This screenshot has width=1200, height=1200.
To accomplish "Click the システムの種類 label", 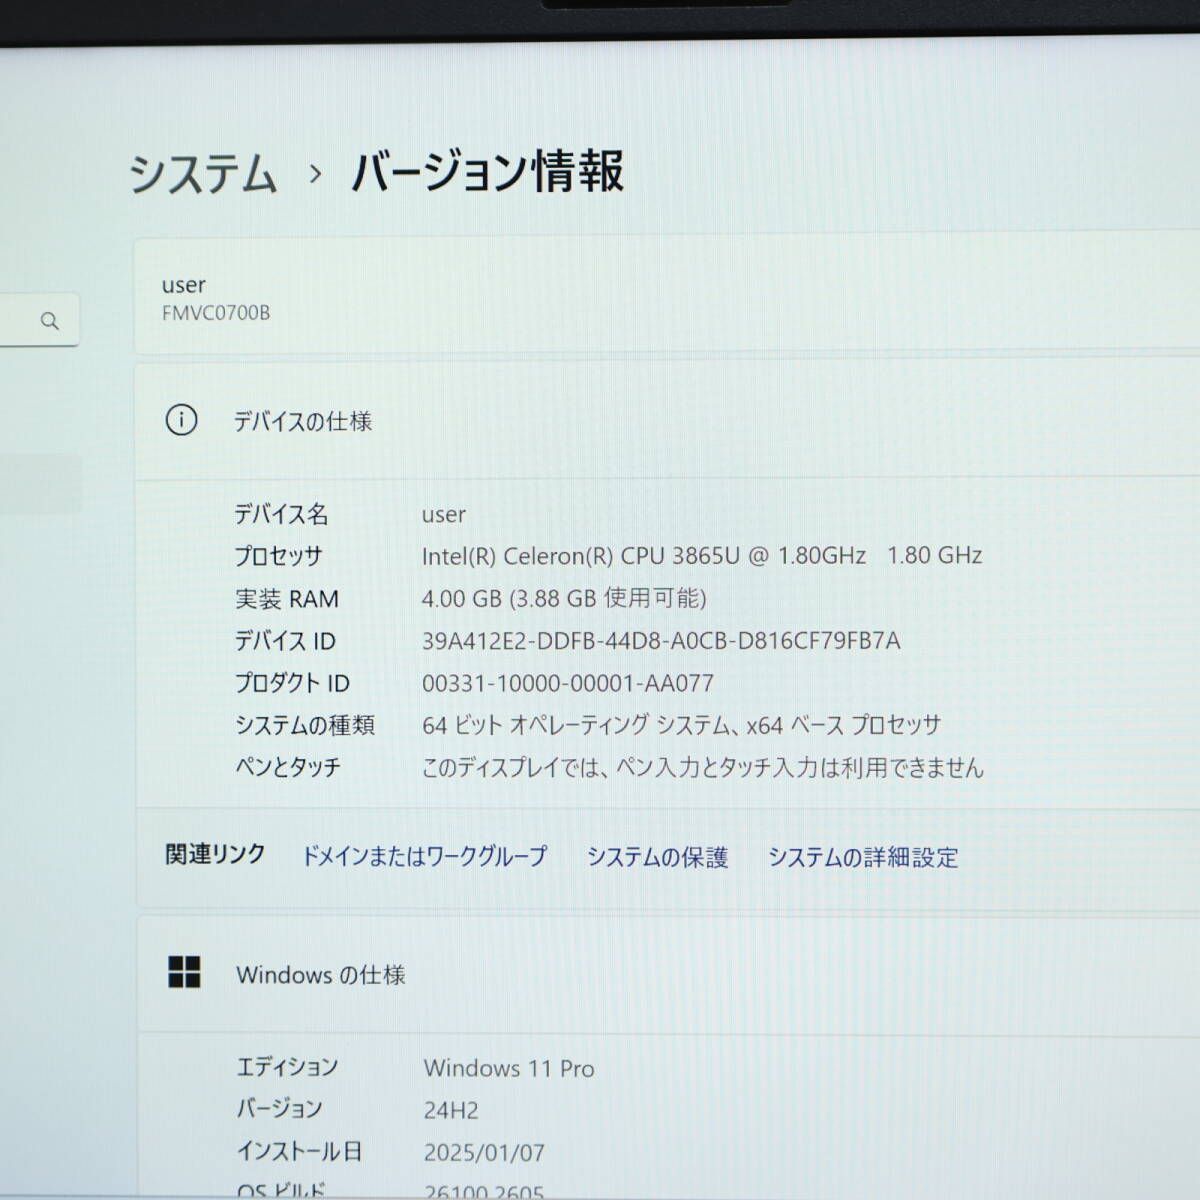I will pyautogui.click(x=304, y=725).
